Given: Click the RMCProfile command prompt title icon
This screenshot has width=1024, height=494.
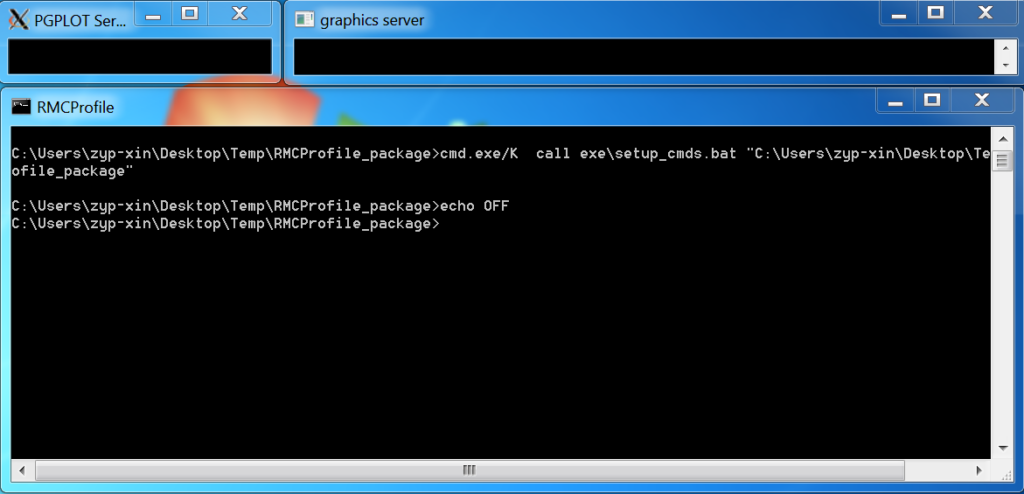Looking at the screenshot, I should click(22, 107).
